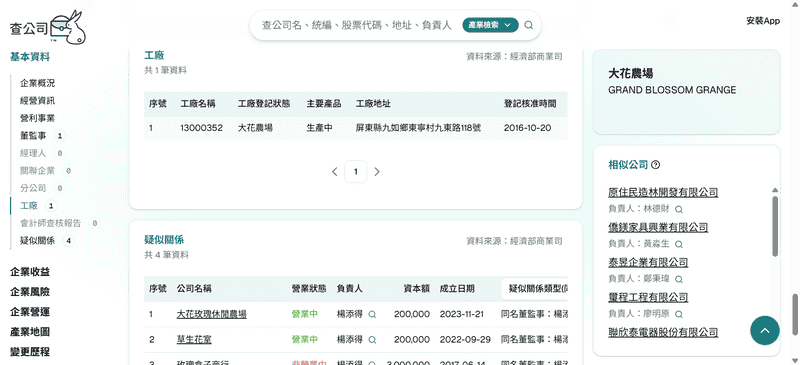The image size is (800, 365).
Task: Open 大花玫瑰休閒農場 company link
Action: point(212,314)
